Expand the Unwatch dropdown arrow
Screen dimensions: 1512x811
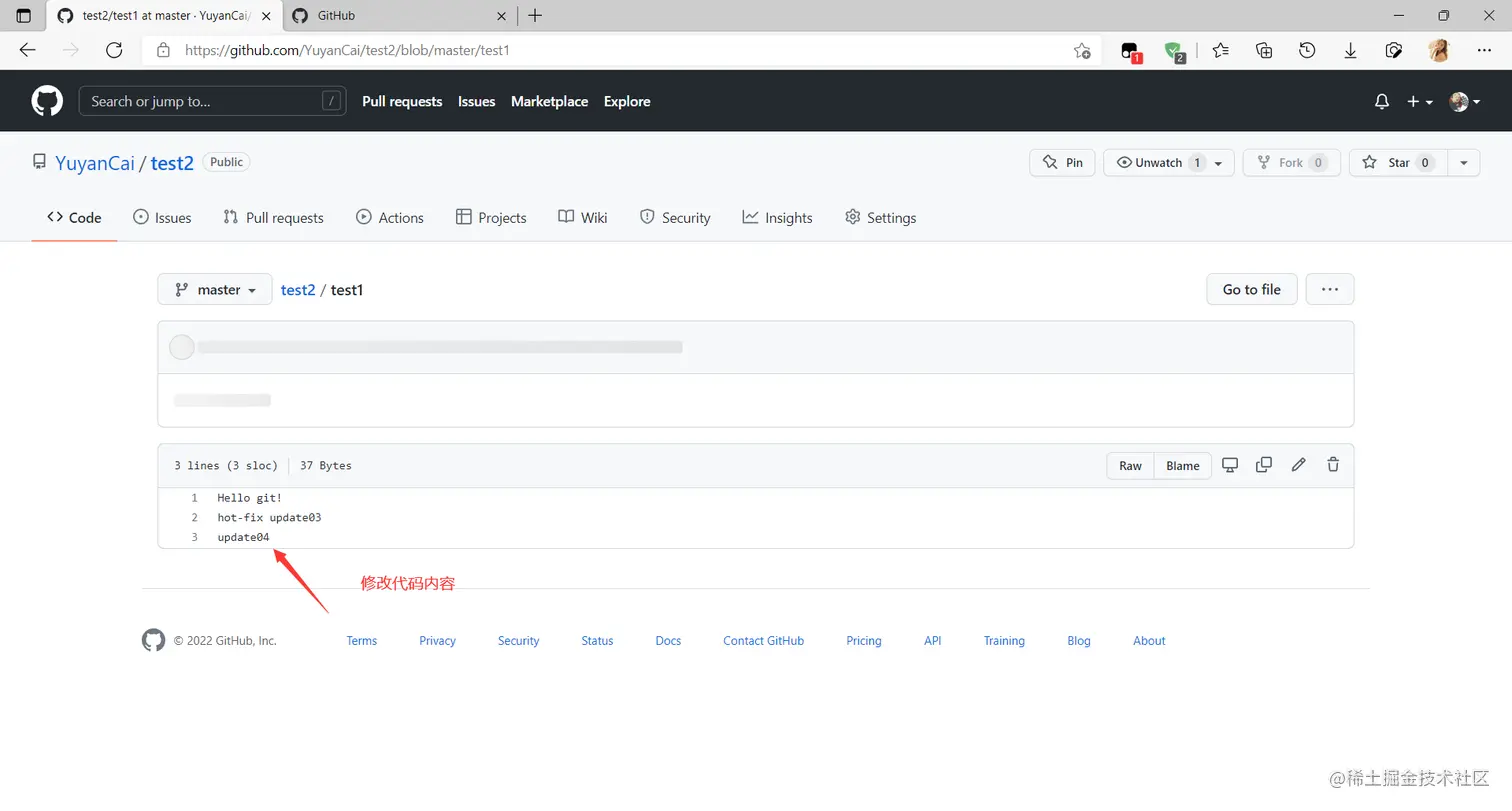[x=1219, y=163]
